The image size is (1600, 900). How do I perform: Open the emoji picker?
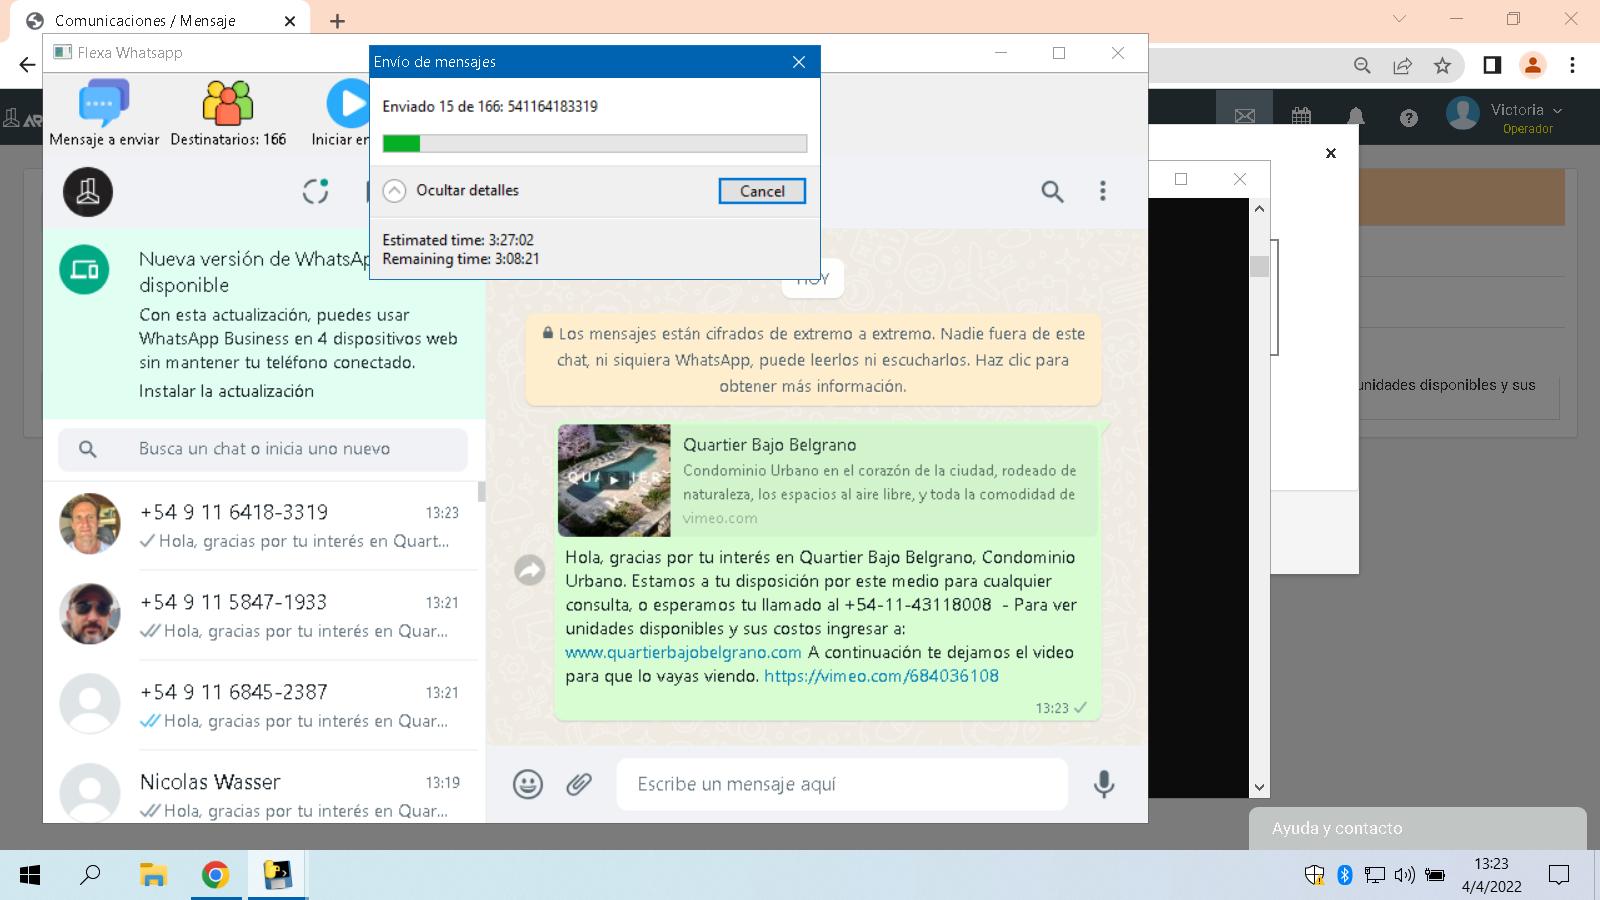(527, 784)
